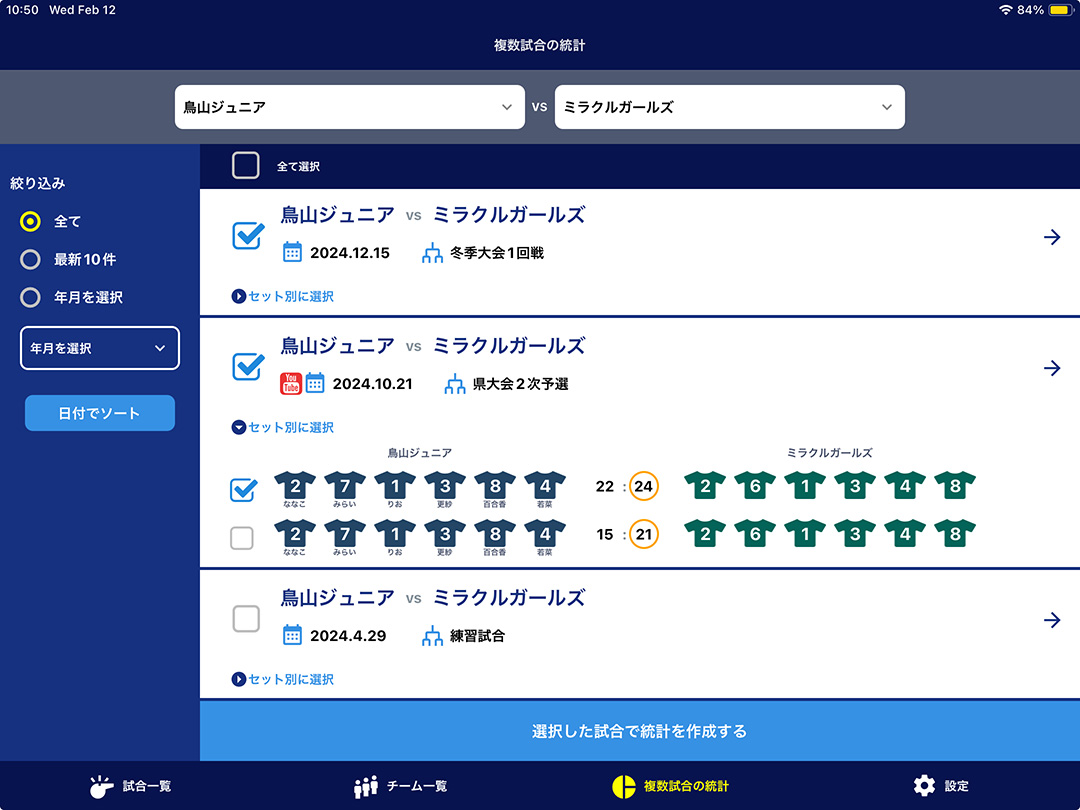Switch to the 複数試合の統計 tab

(x=670, y=786)
